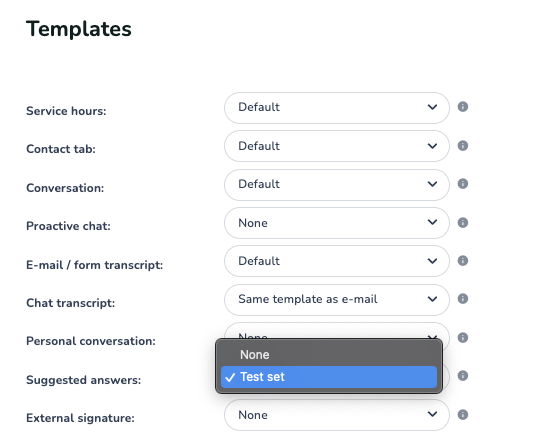Viewport: 555px width, 448px height.
Task: Click info icon beside Service hours
Action: click(x=463, y=107)
